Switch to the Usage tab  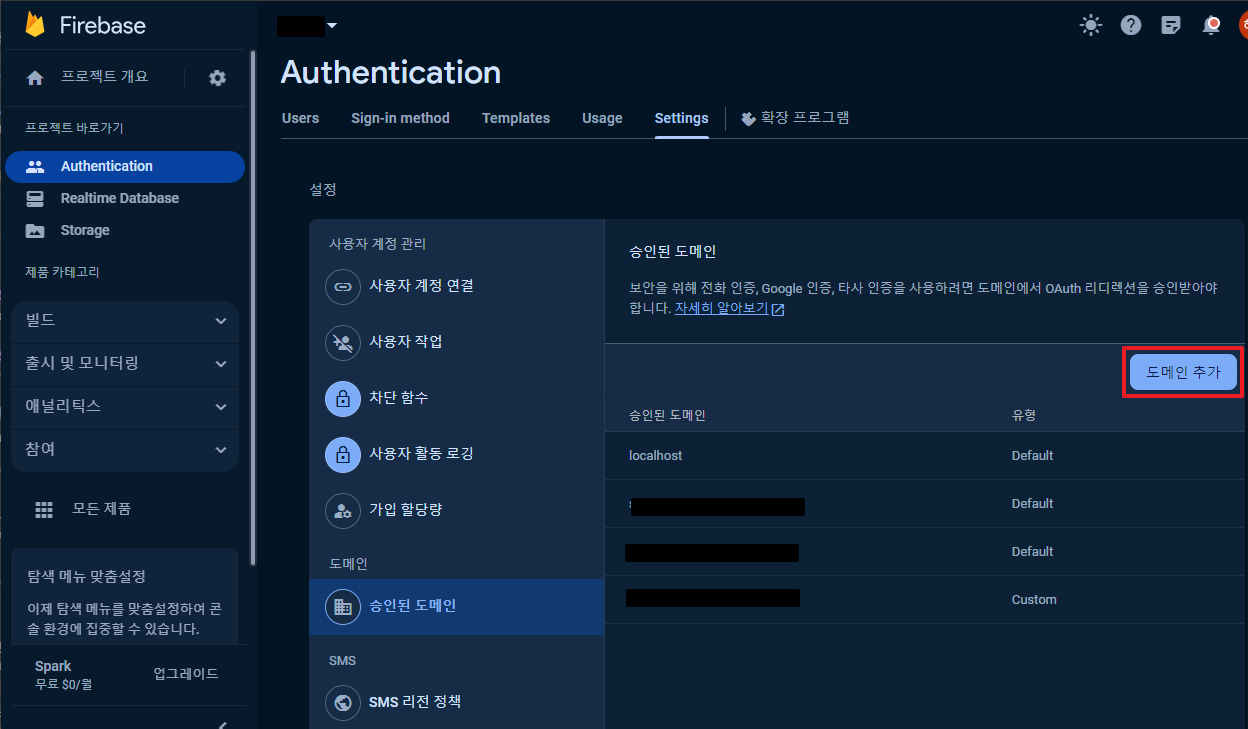click(602, 118)
